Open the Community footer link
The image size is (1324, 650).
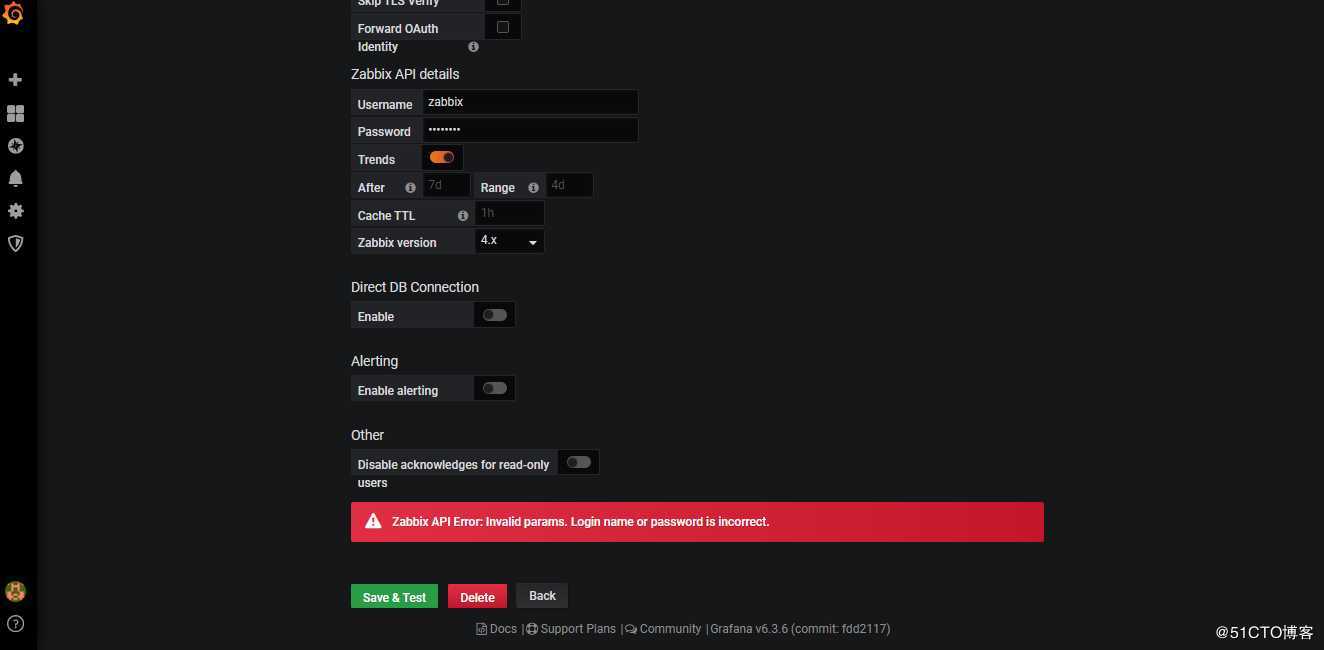(x=663, y=629)
